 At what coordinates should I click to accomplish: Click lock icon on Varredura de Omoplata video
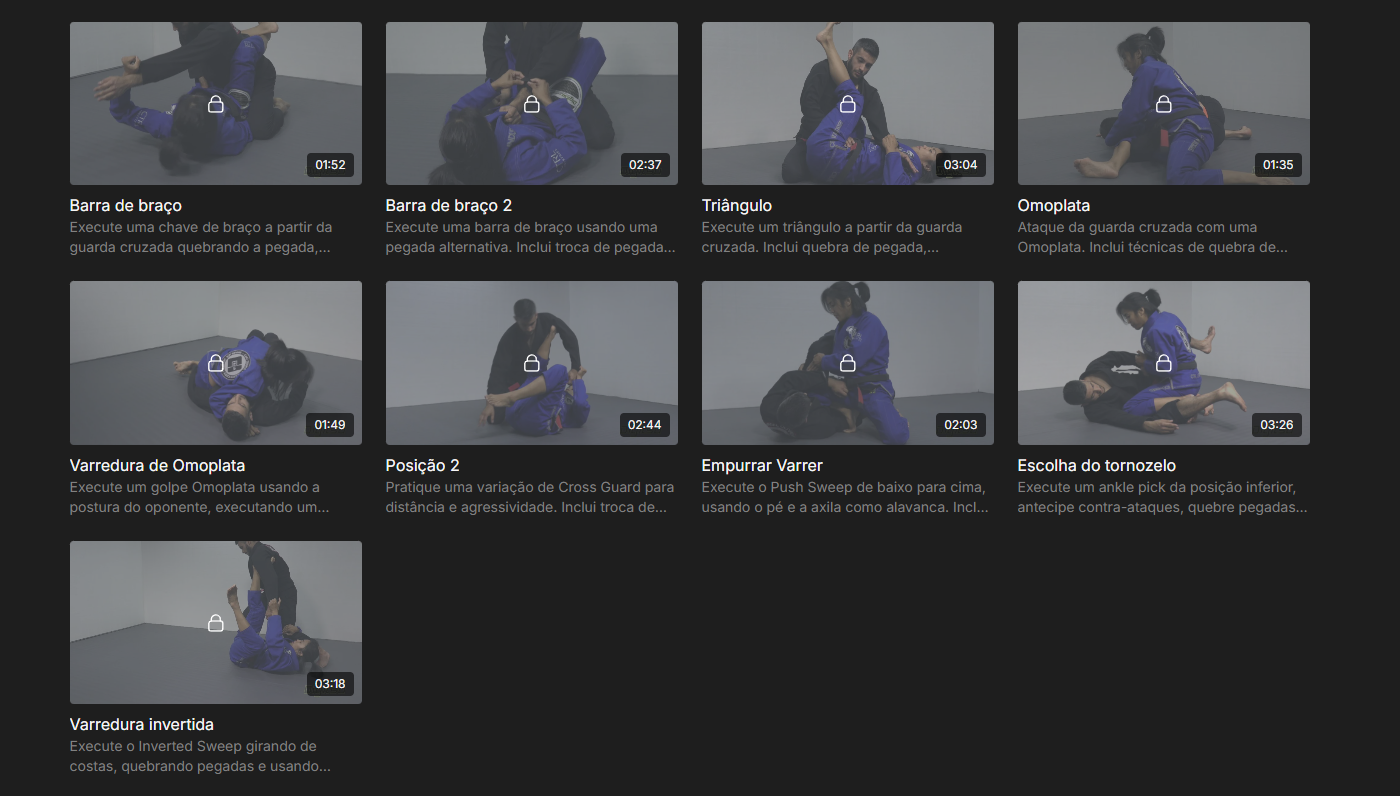coord(215,363)
